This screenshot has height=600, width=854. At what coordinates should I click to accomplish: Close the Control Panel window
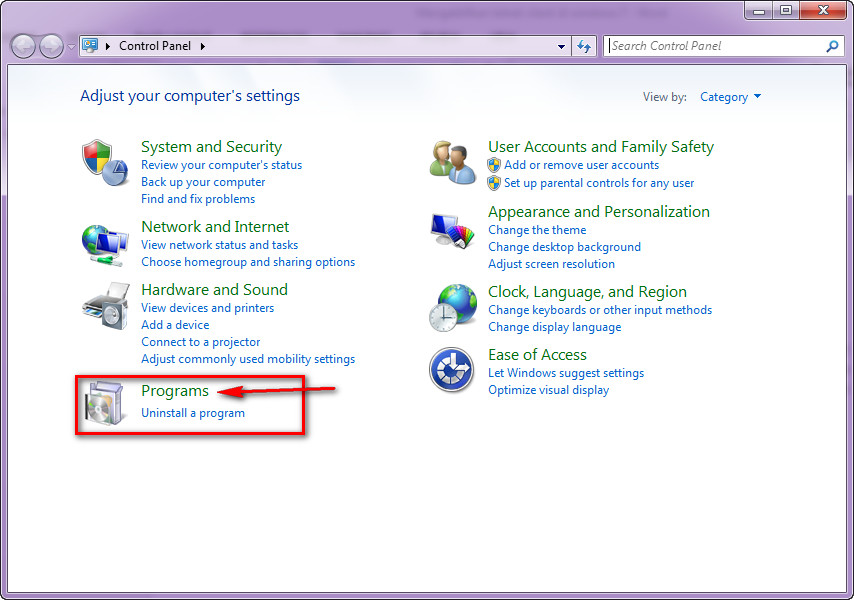pos(824,10)
